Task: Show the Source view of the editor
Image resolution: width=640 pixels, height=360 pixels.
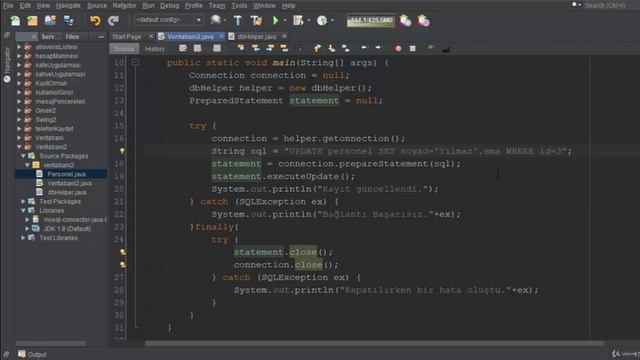Action: pyautogui.click(x=124, y=49)
